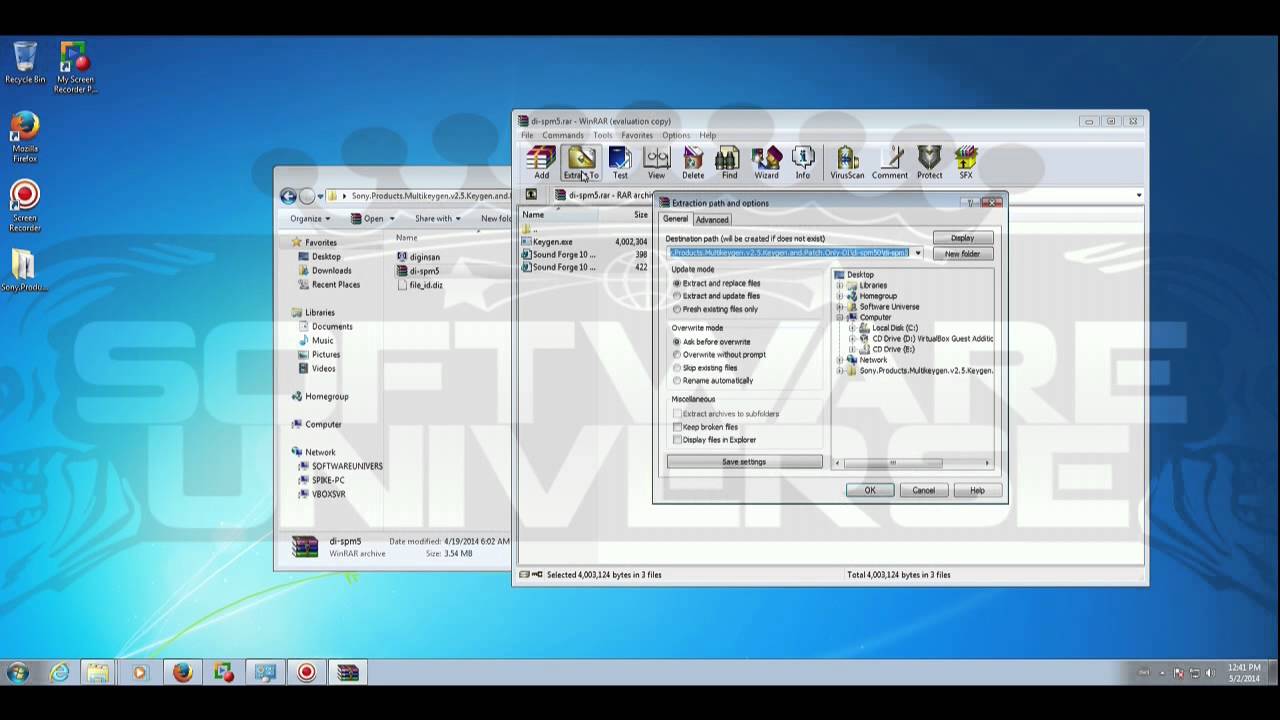
Task: Click the Extract To toolbar icon
Action: pyautogui.click(x=581, y=162)
